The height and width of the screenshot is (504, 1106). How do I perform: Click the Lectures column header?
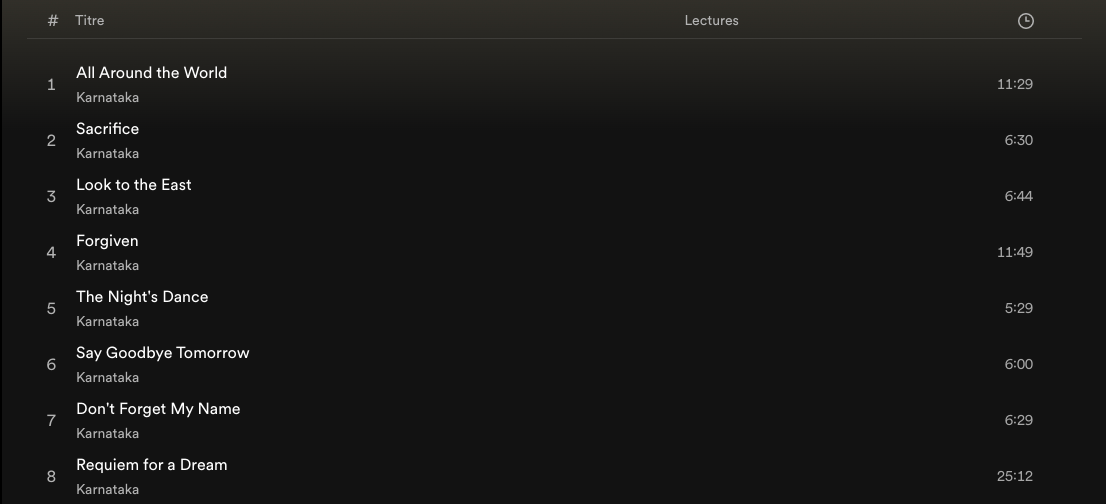pyautogui.click(x=711, y=20)
